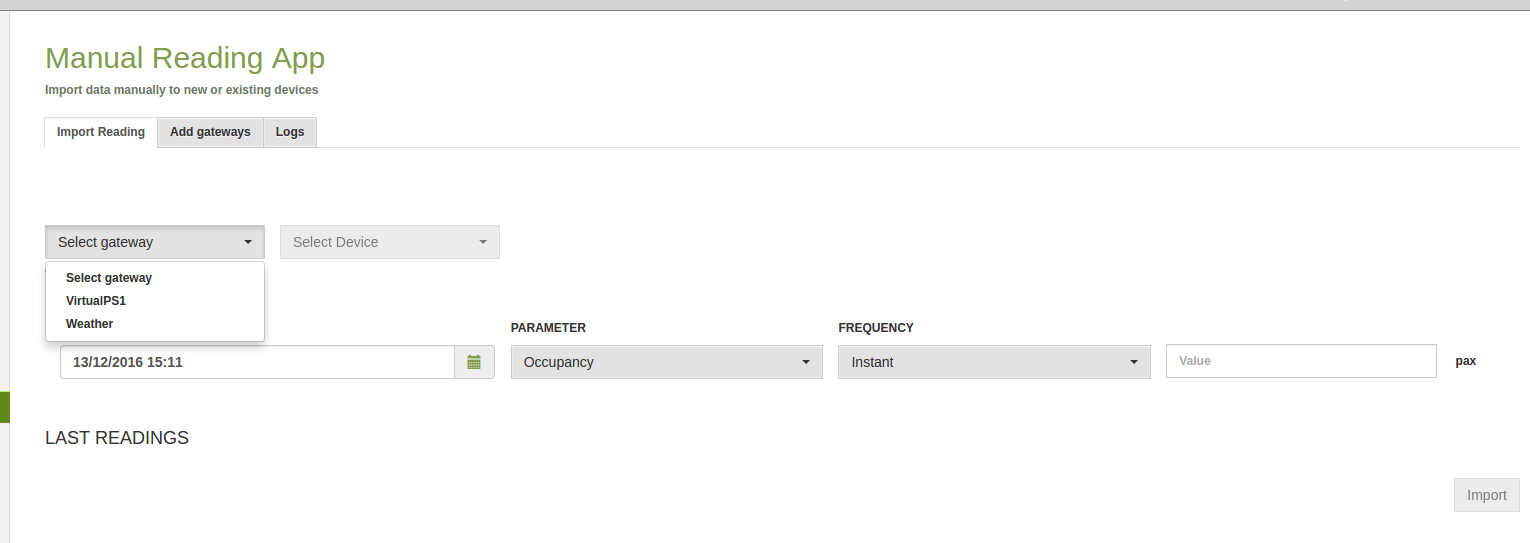The image size is (1530, 543).
Task: Click the arrow on the Select Device dropdown
Action: (x=483, y=242)
